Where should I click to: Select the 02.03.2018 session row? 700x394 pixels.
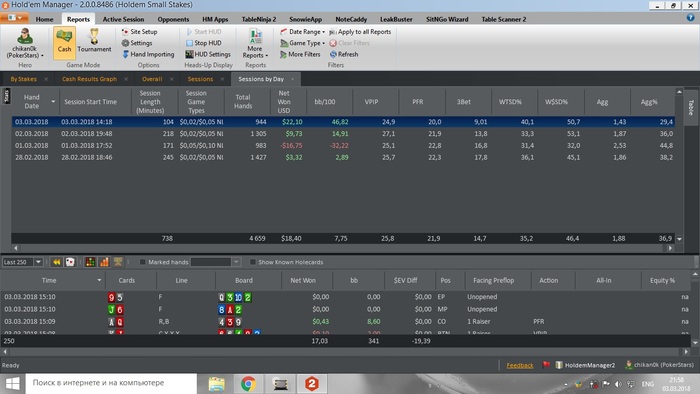pyautogui.click(x=343, y=133)
